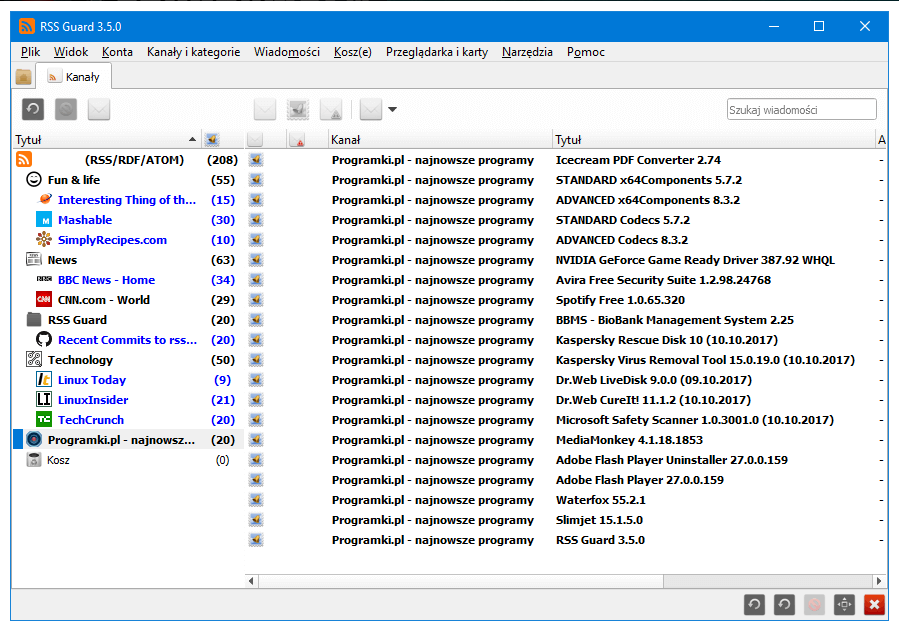The width and height of the screenshot is (899, 630).
Task: Click messages importance column header icon
Action: click(298, 139)
